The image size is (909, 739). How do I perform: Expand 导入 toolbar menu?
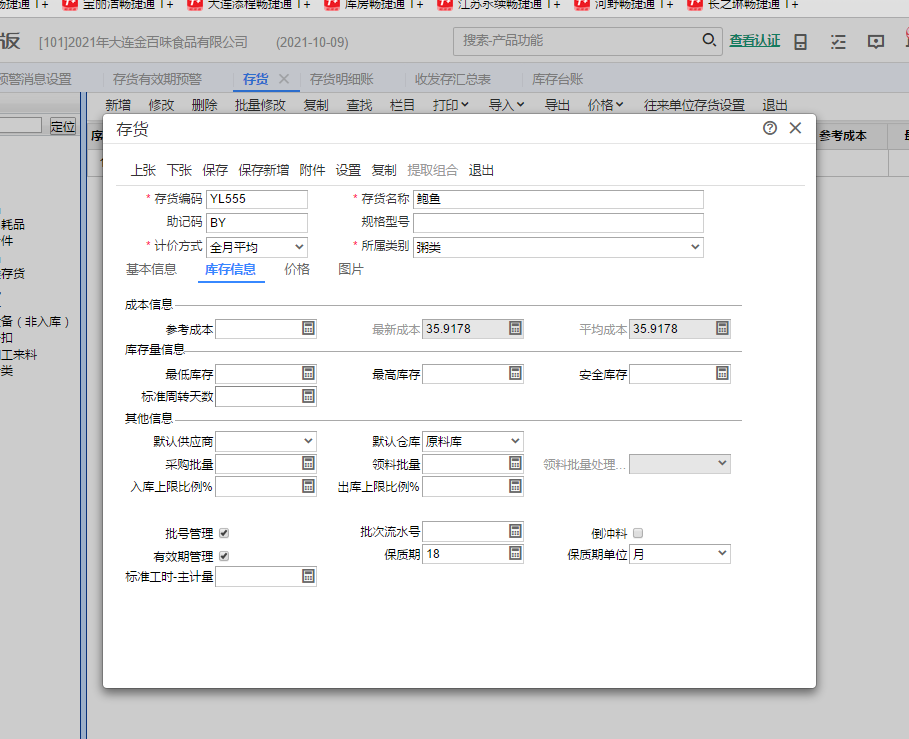[506, 105]
